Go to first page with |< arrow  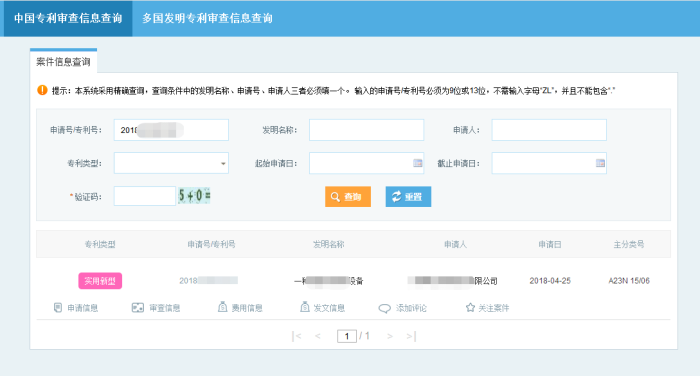pos(296,336)
